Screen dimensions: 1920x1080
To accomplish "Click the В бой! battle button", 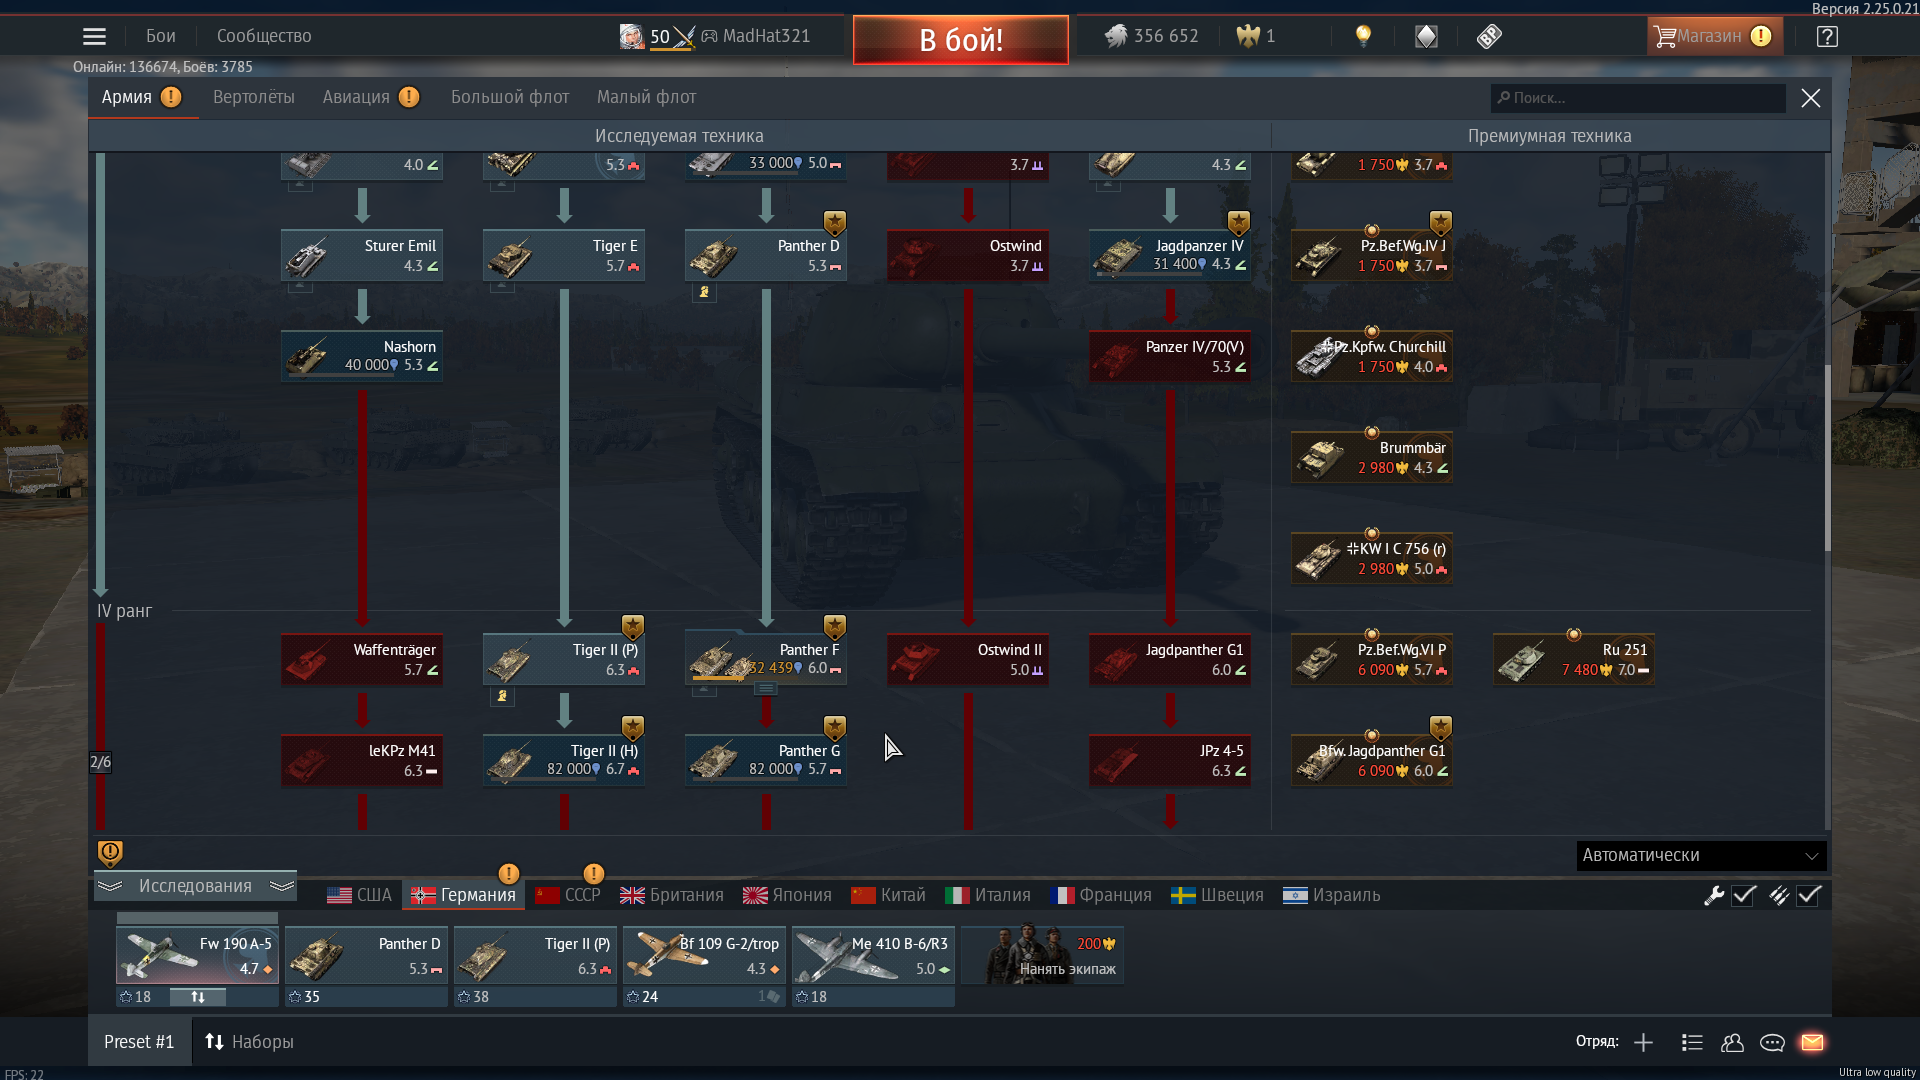I will click(961, 40).
